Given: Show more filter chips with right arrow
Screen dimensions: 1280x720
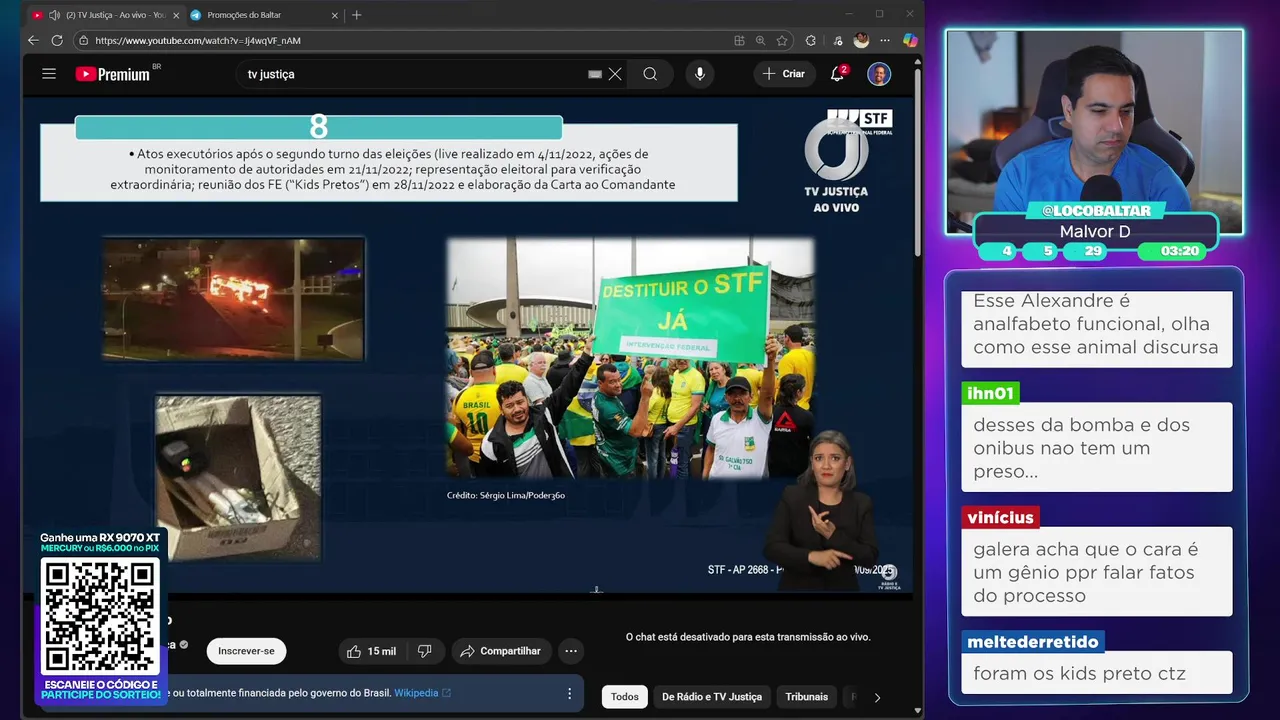Looking at the screenshot, I should click(877, 697).
